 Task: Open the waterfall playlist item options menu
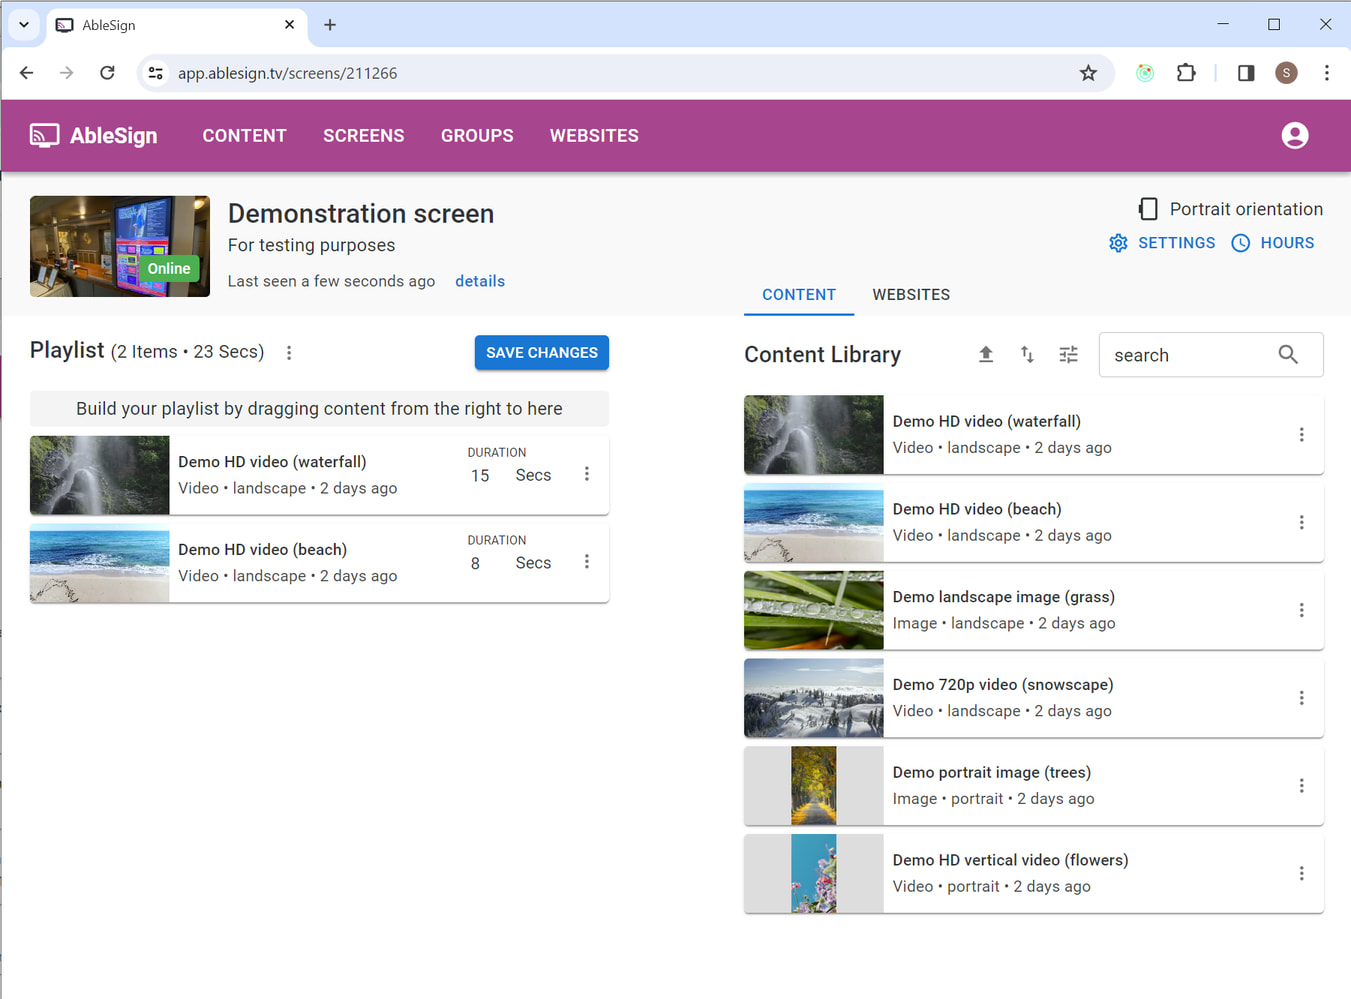[587, 475]
